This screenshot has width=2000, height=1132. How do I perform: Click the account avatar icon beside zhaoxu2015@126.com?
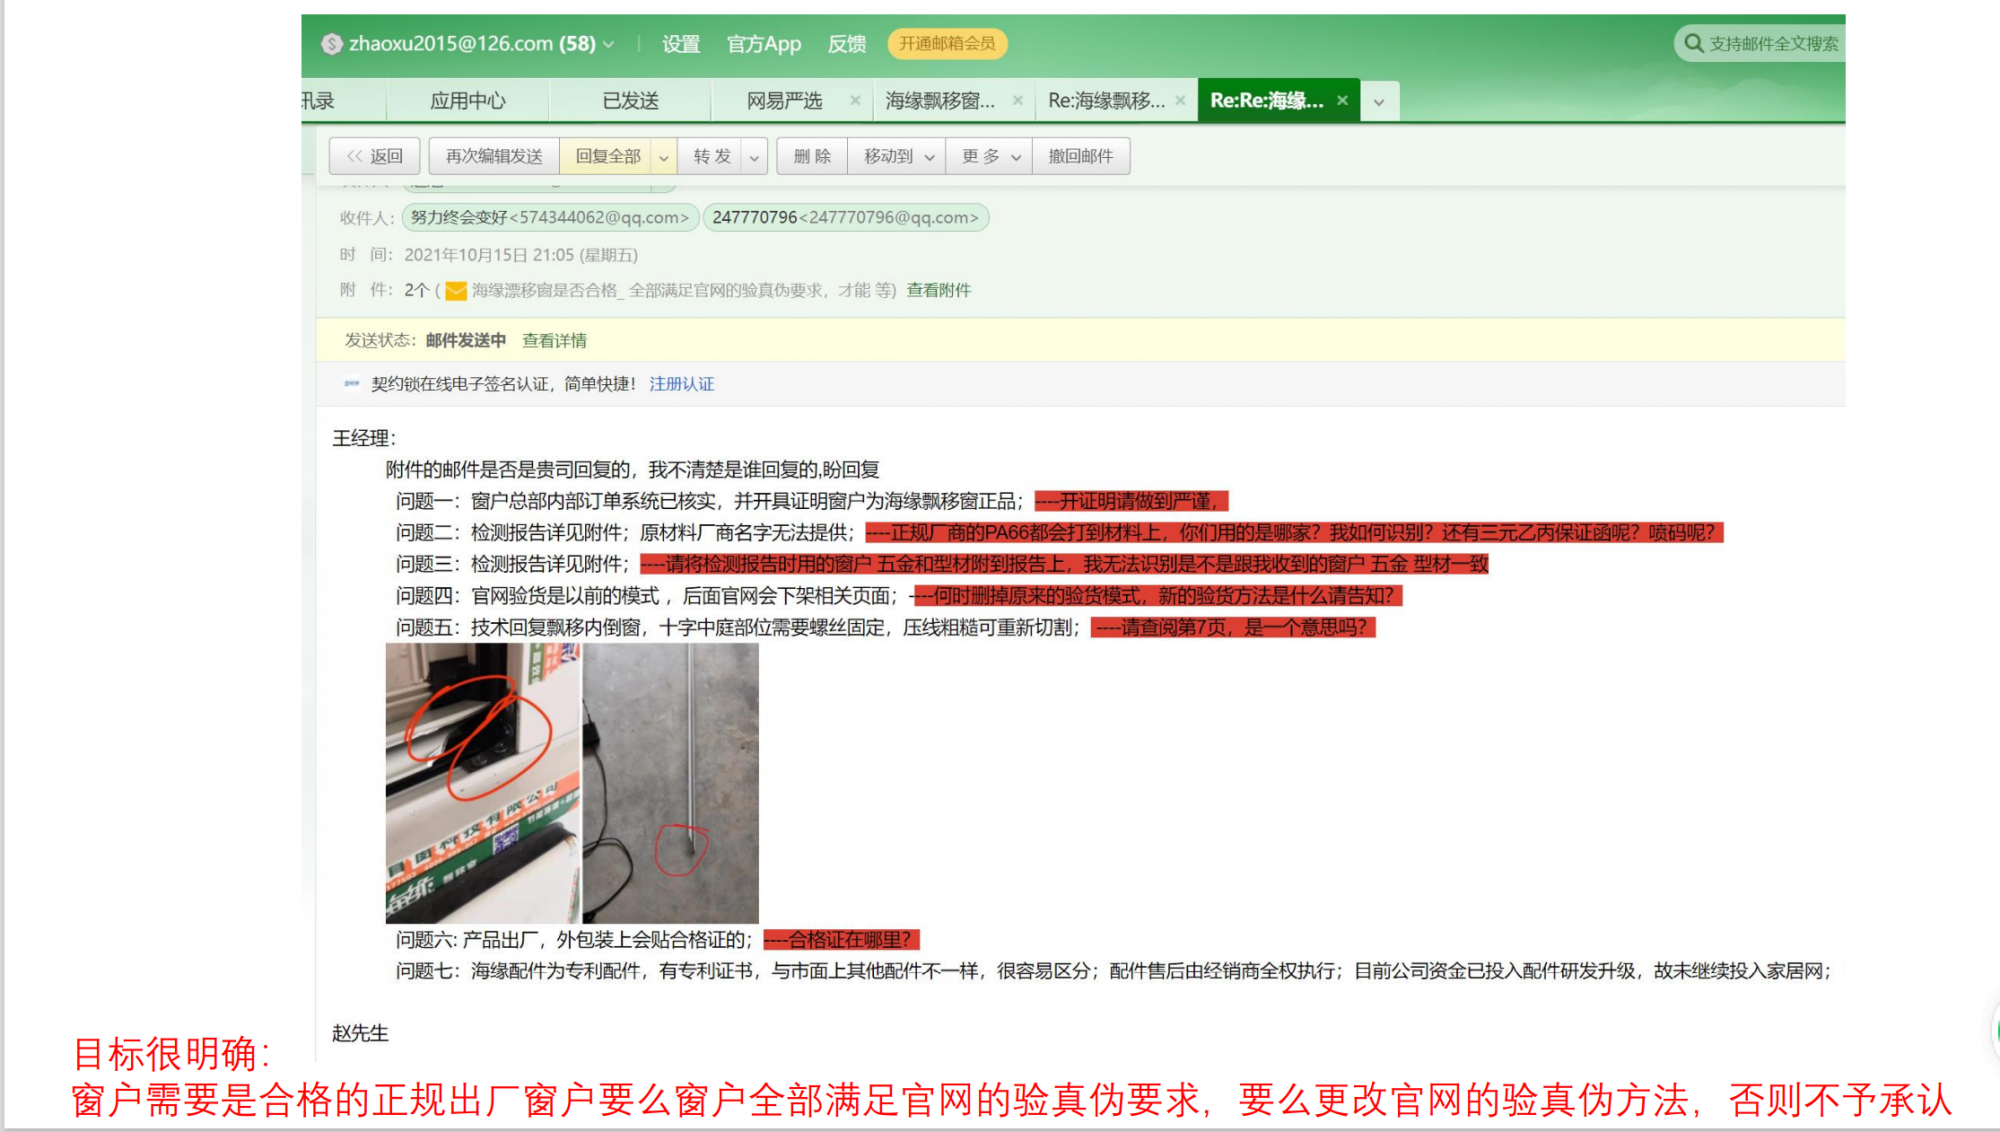pyautogui.click(x=331, y=44)
